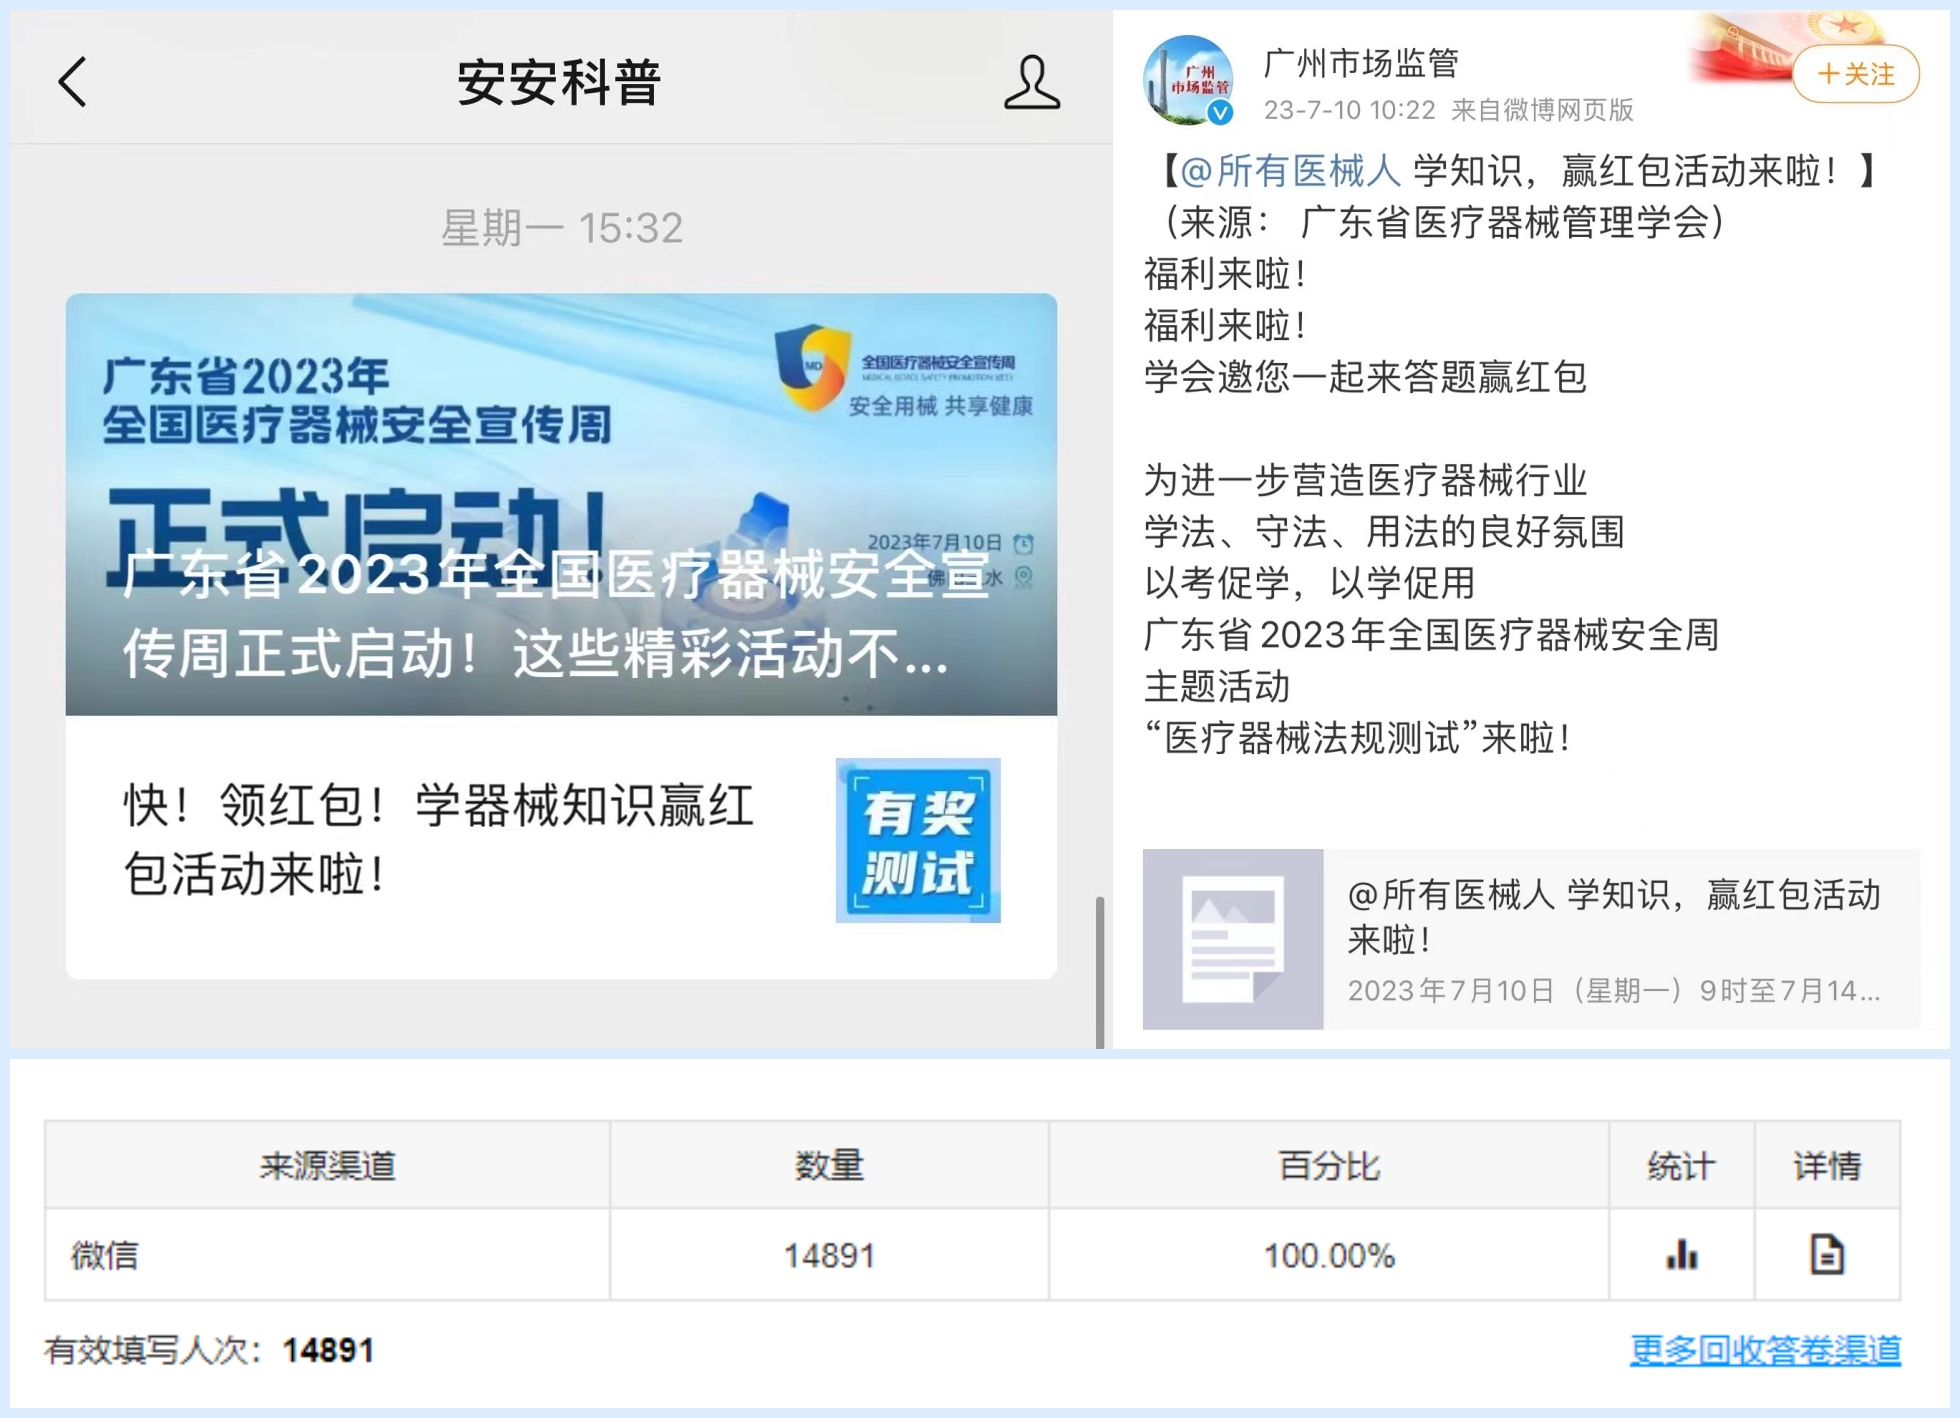Open details document icon for 微信 row
Viewport: 1960px width, 1418px height.
[1827, 1254]
